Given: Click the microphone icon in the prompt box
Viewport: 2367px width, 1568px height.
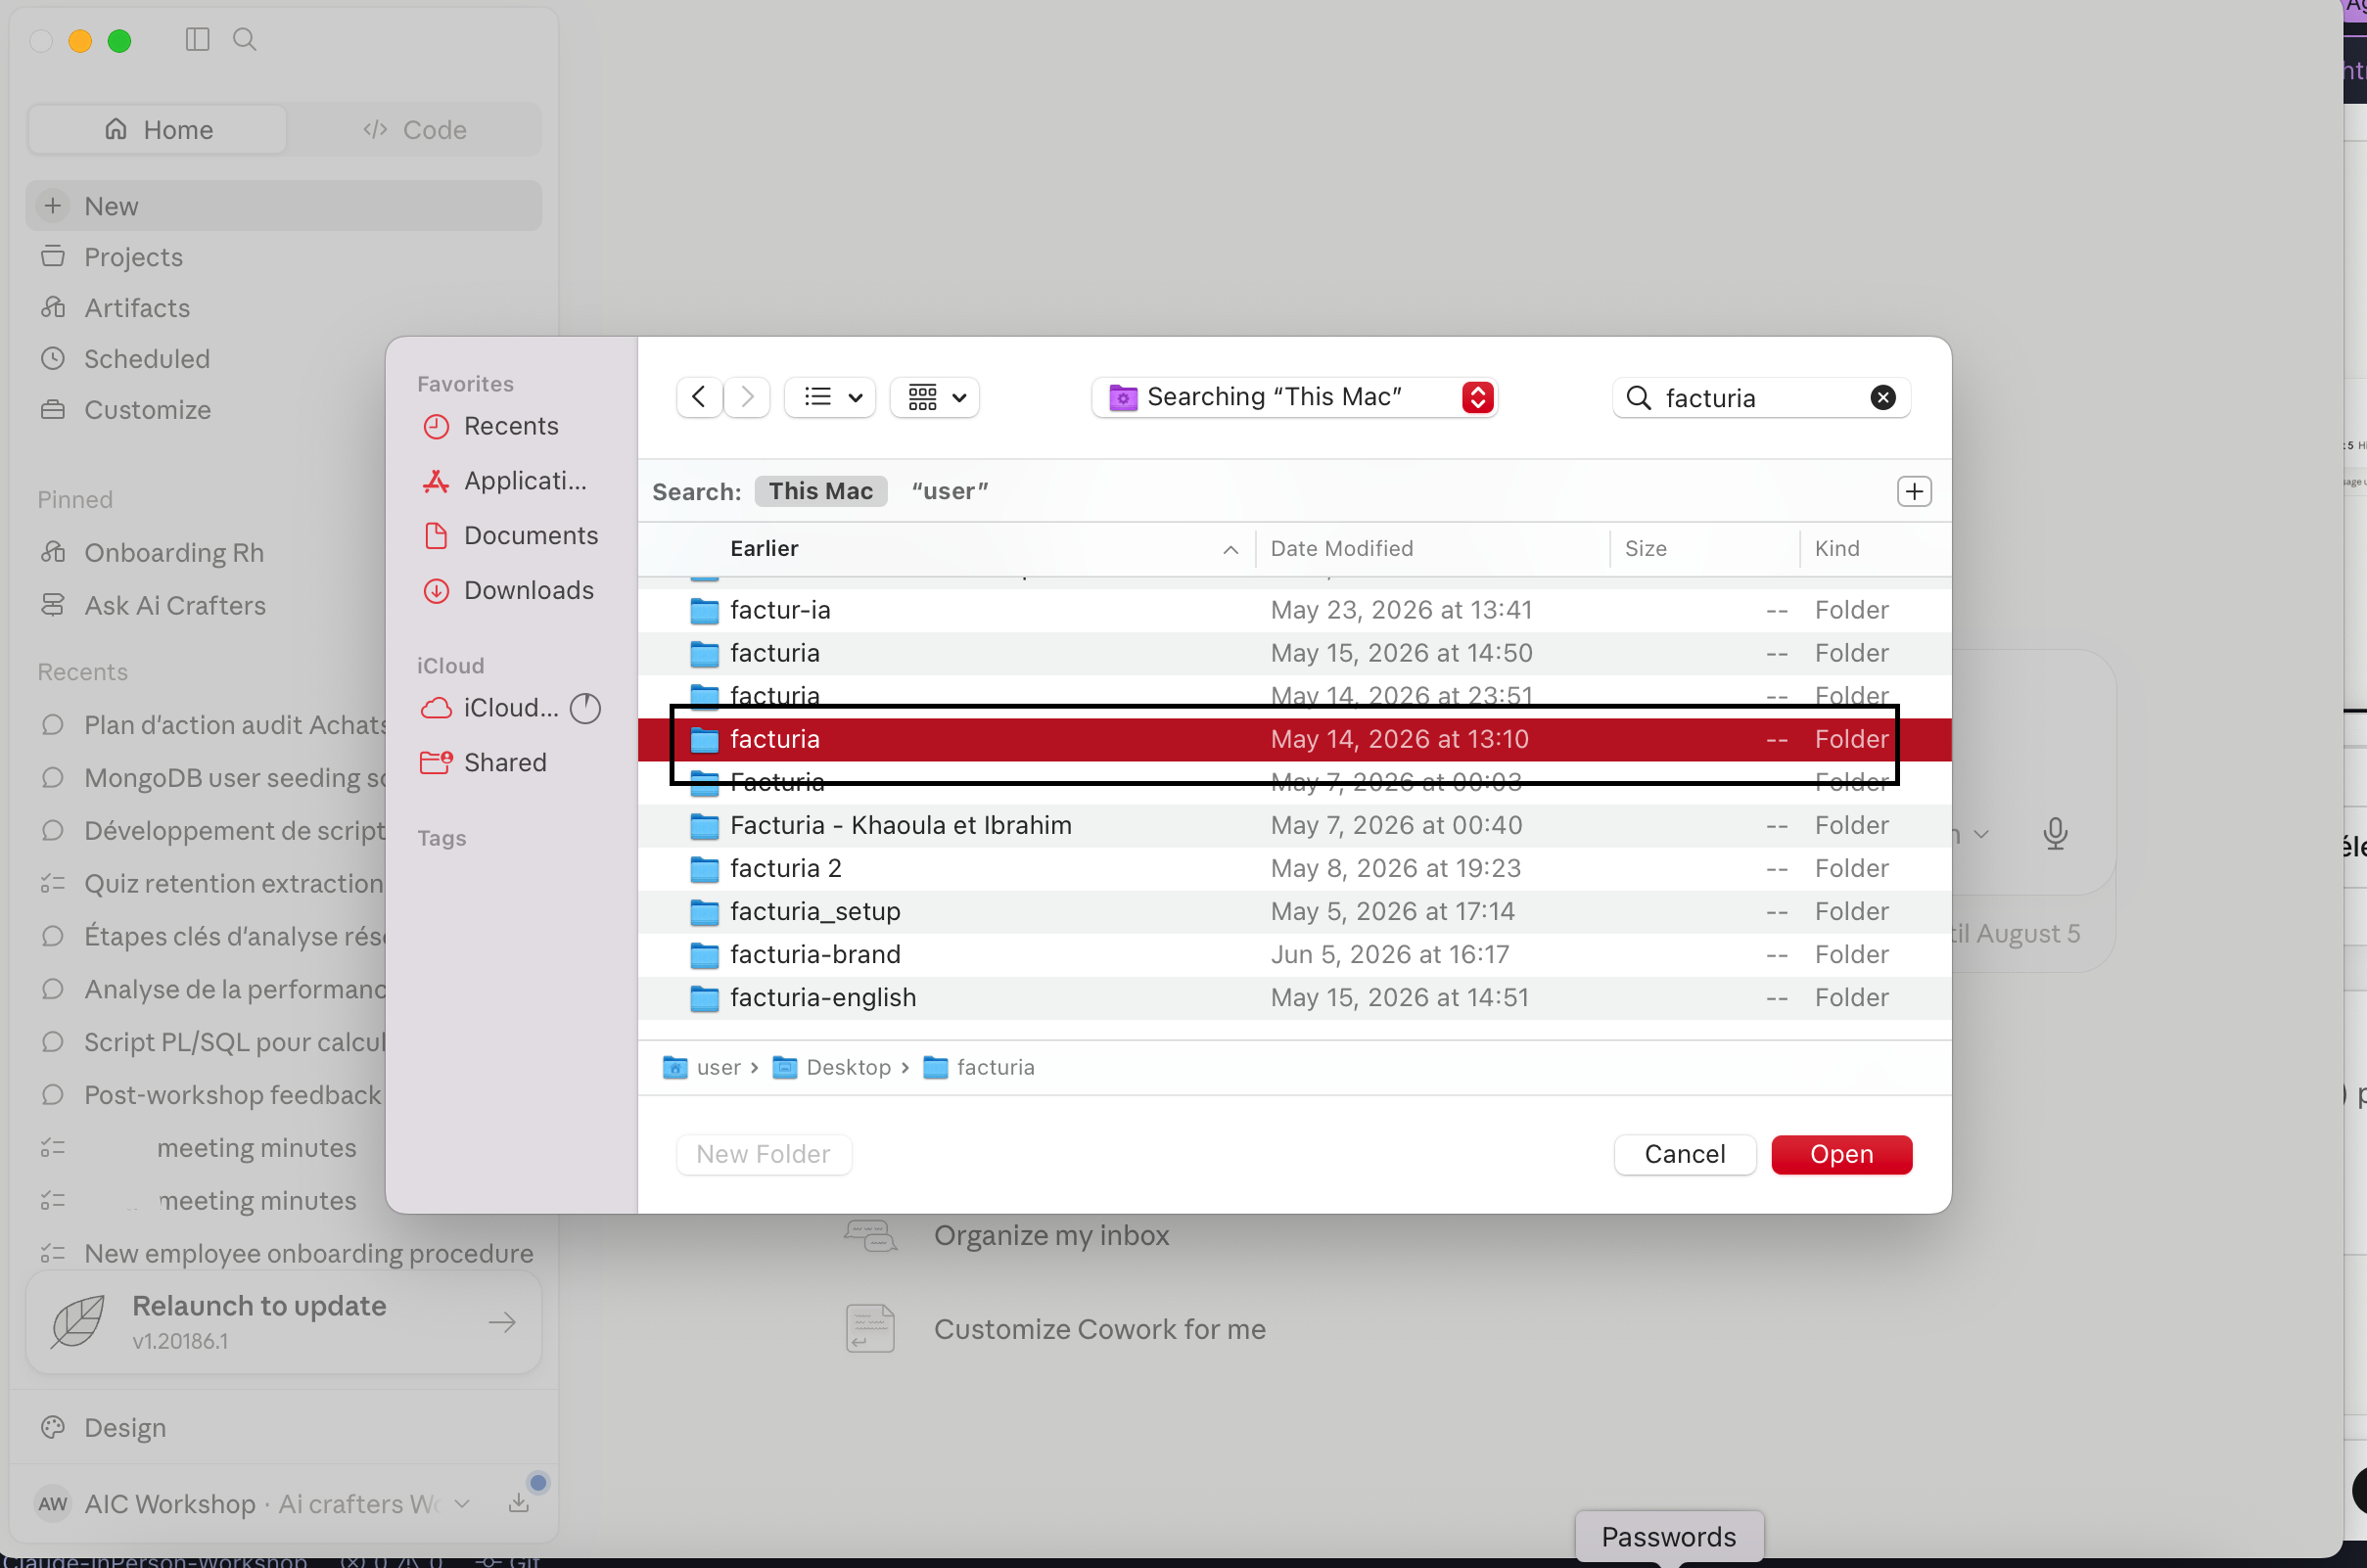Looking at the screenshot, I should [2055, 833].
